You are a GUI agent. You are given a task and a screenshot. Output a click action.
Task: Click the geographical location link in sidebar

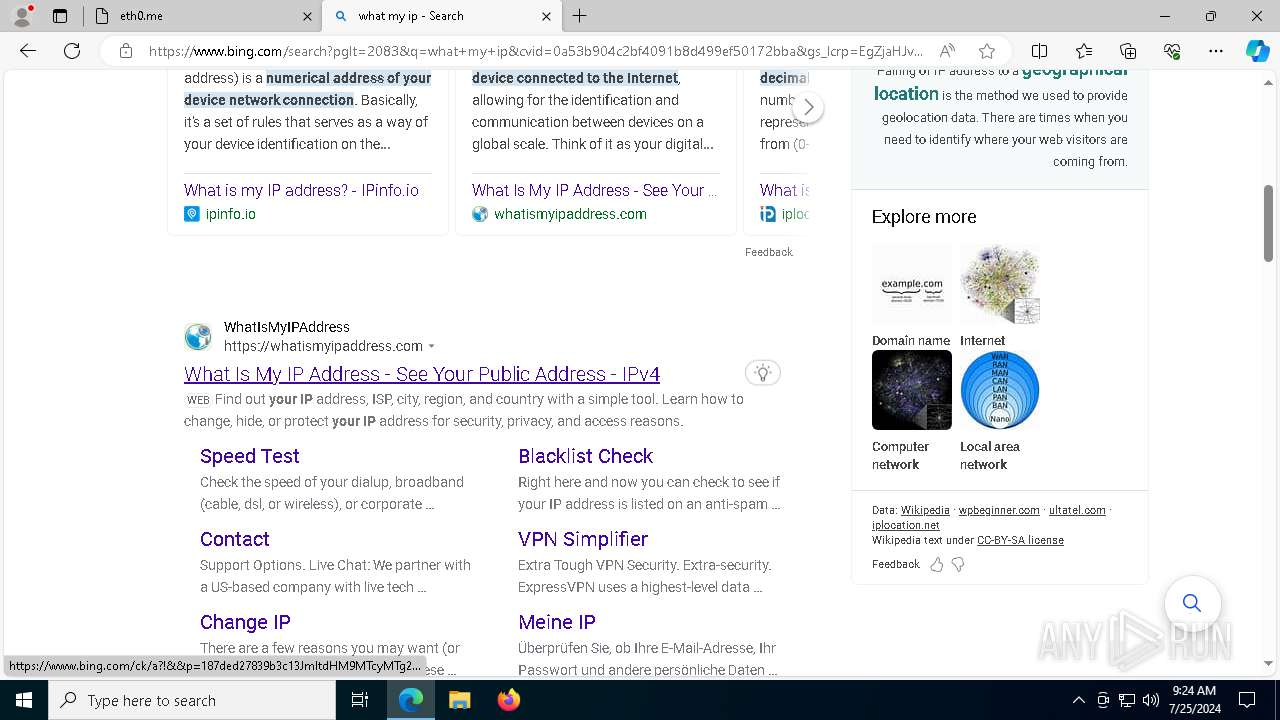1000,82
